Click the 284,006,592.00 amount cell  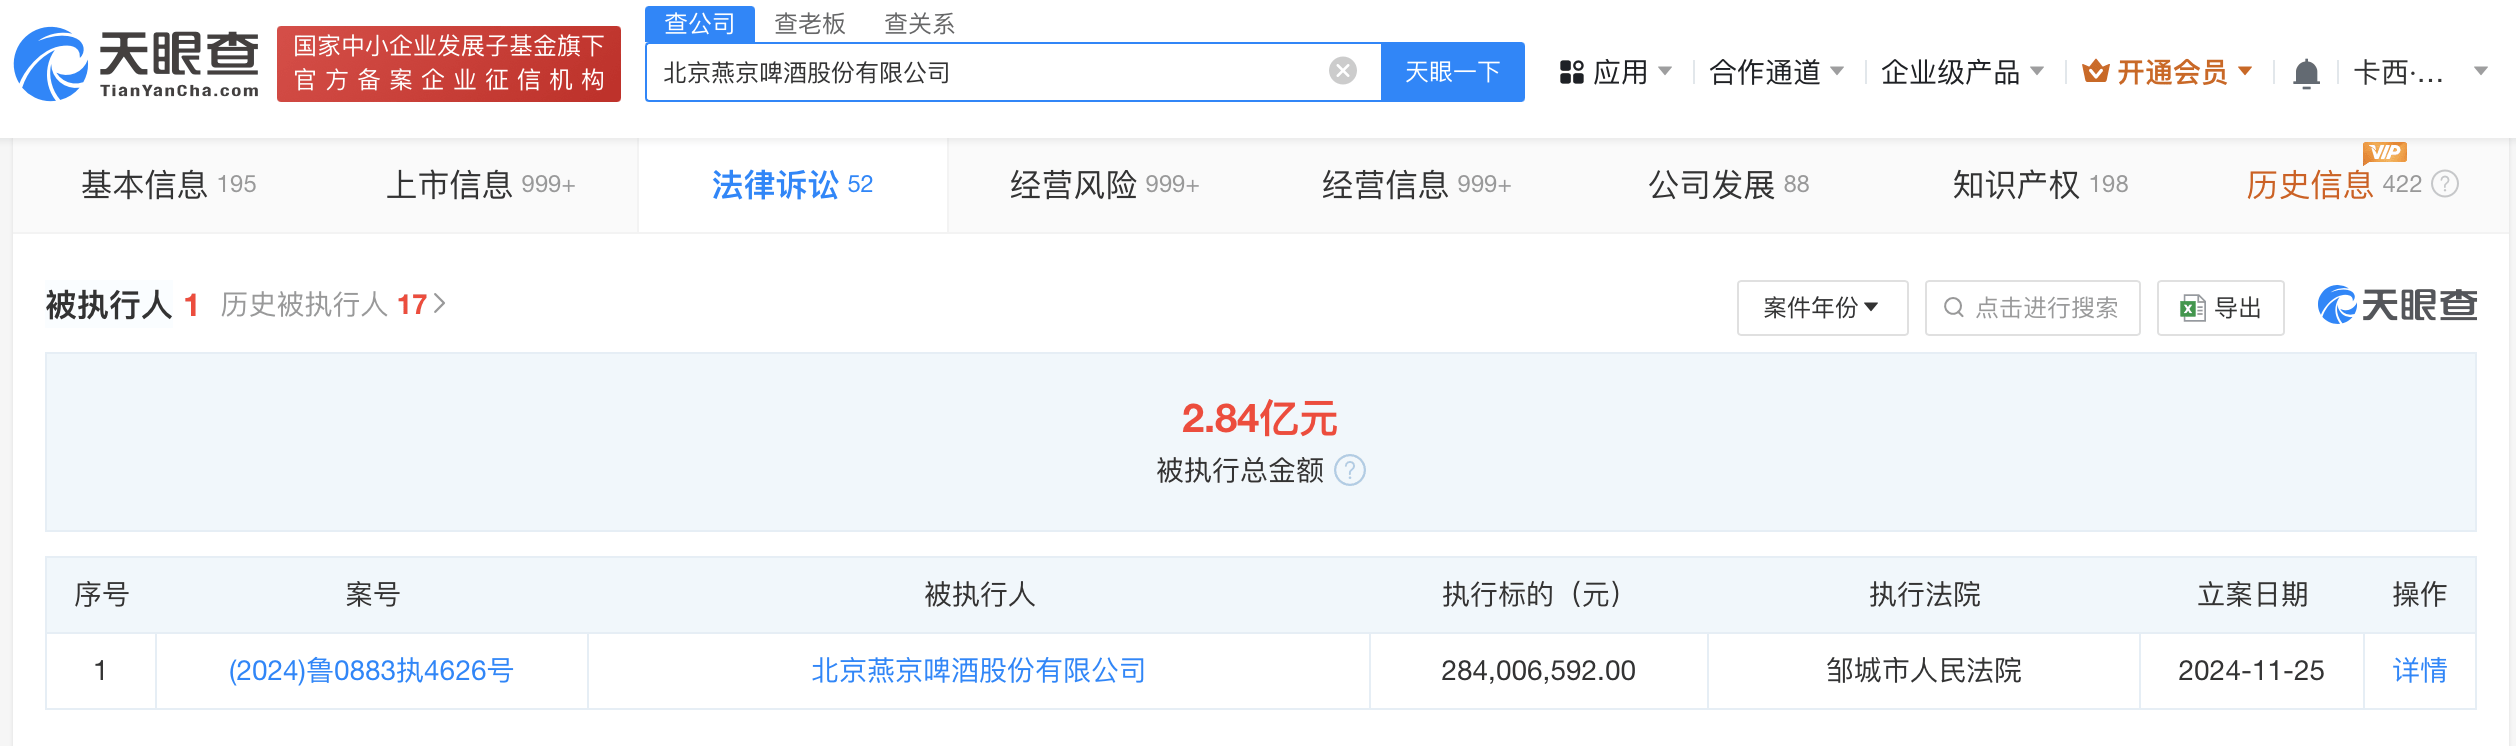(1538, 671)
